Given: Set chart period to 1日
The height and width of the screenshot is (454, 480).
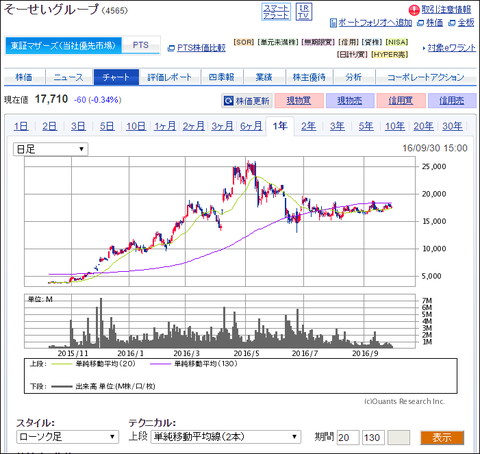Looking at the screenshot, I should pos(21,126).
